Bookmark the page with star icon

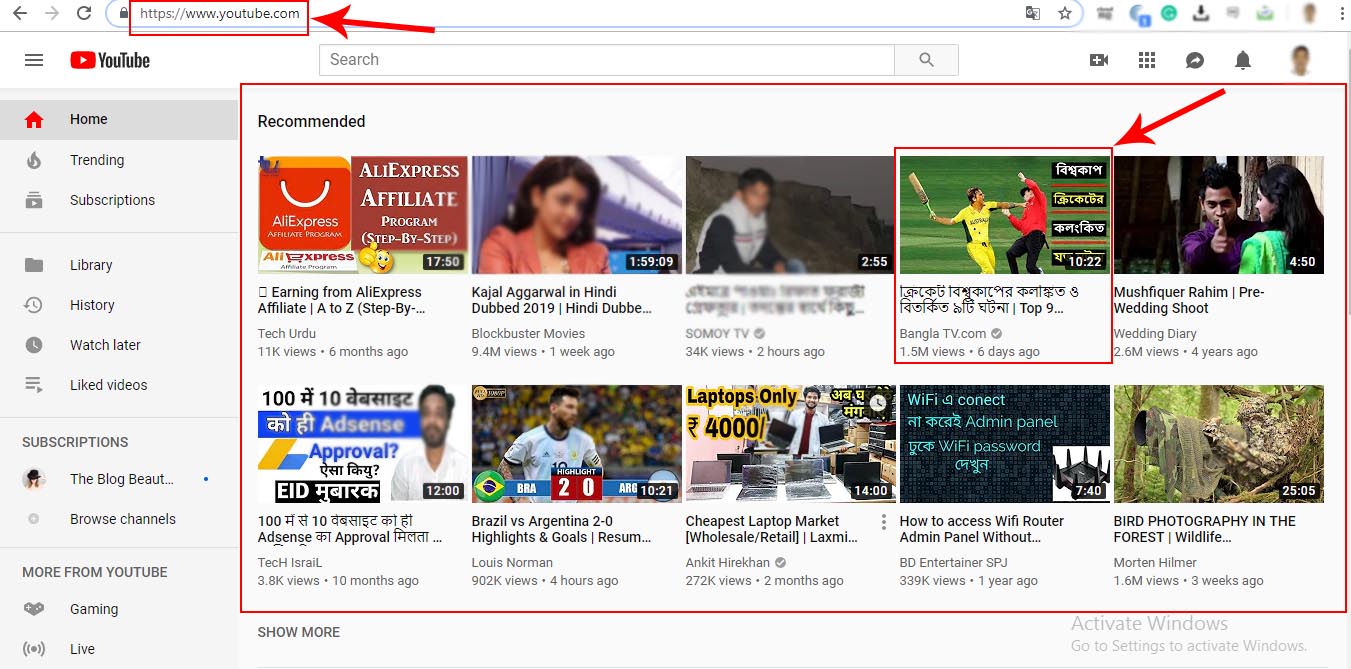[1065, 14]
